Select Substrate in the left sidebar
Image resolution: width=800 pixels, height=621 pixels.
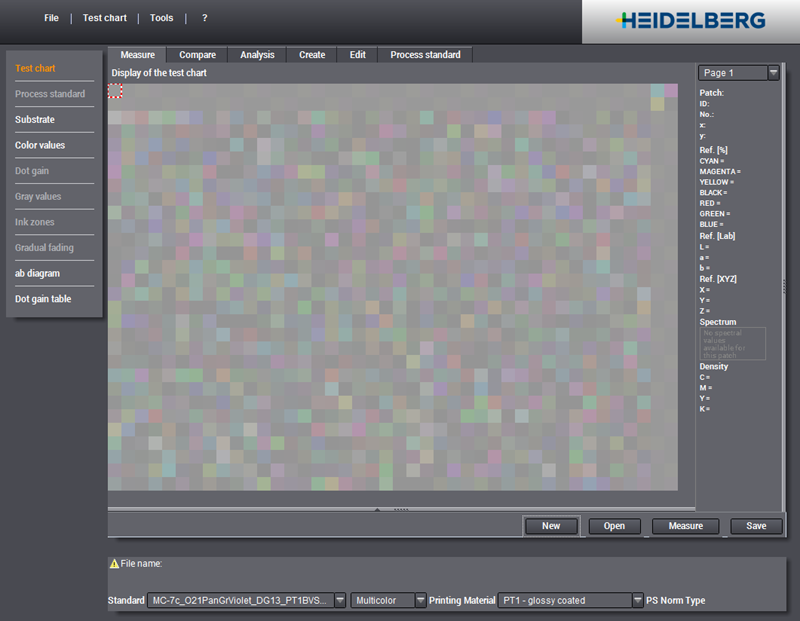[38, 120]
